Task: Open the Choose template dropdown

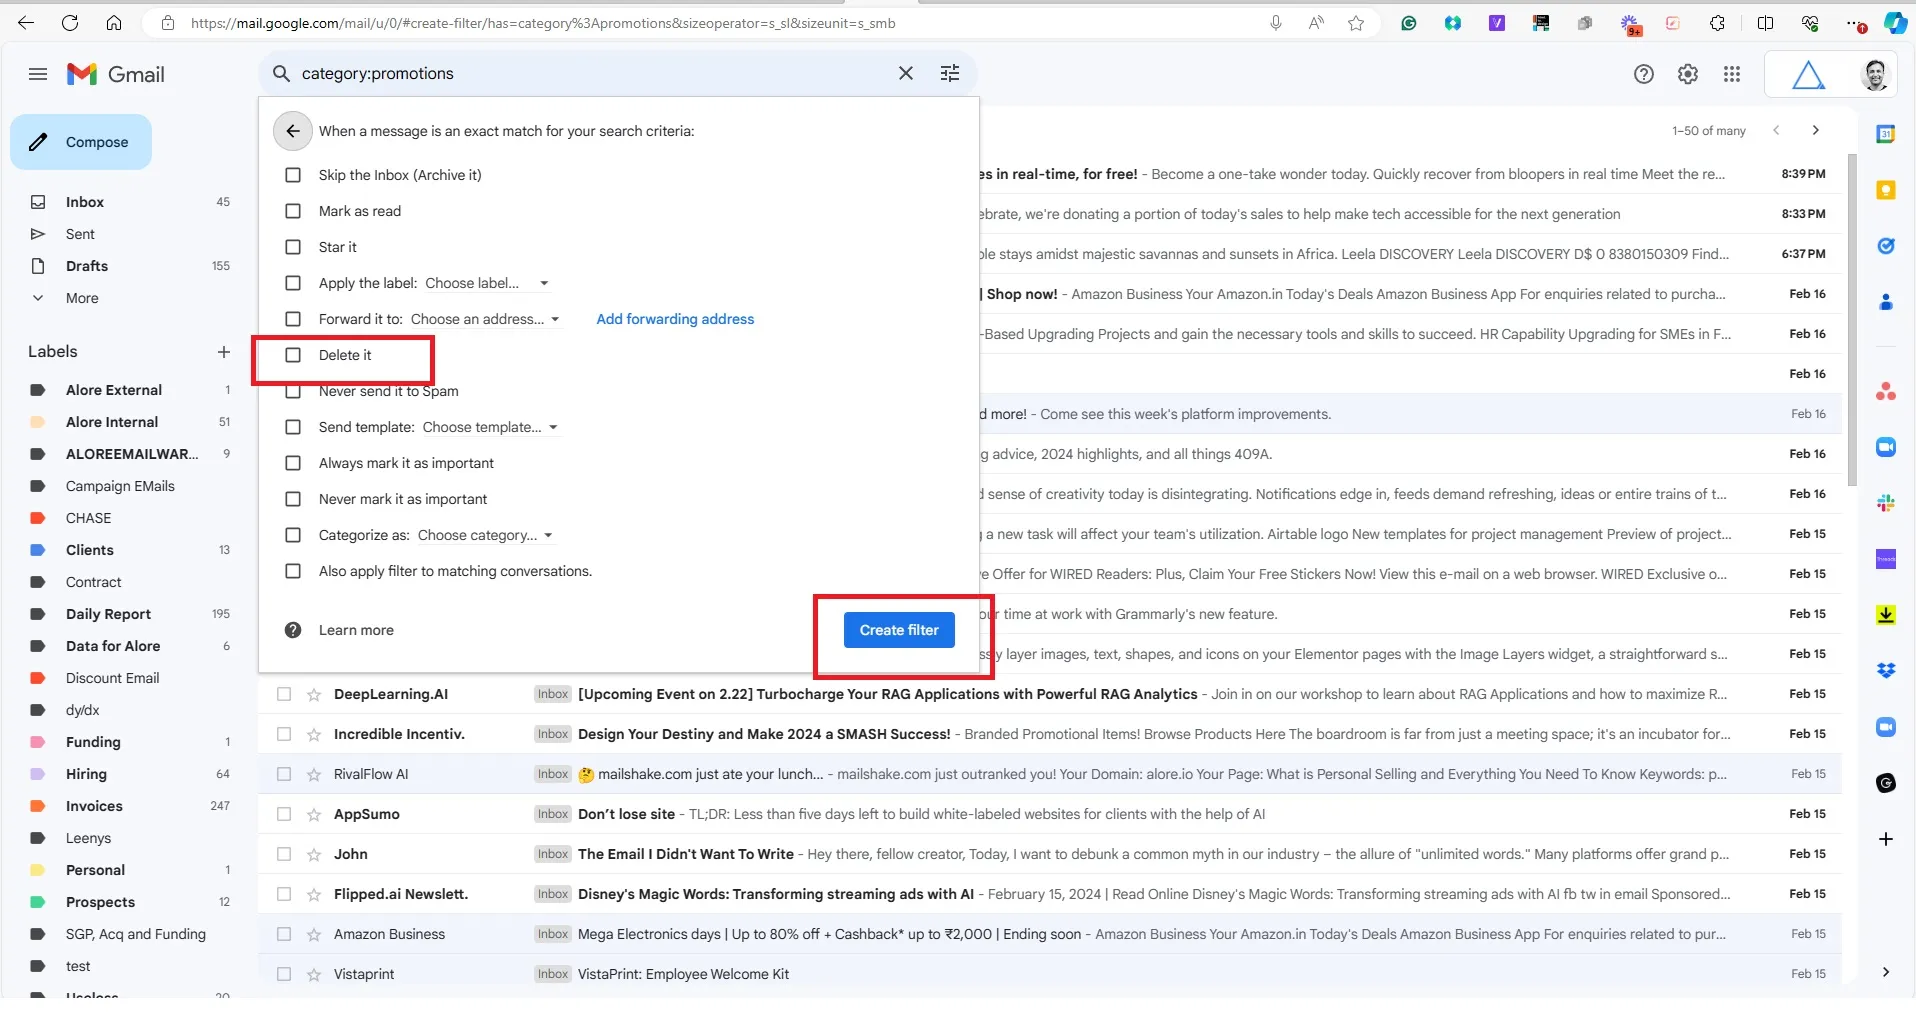Action: click(x=490, y=427)
